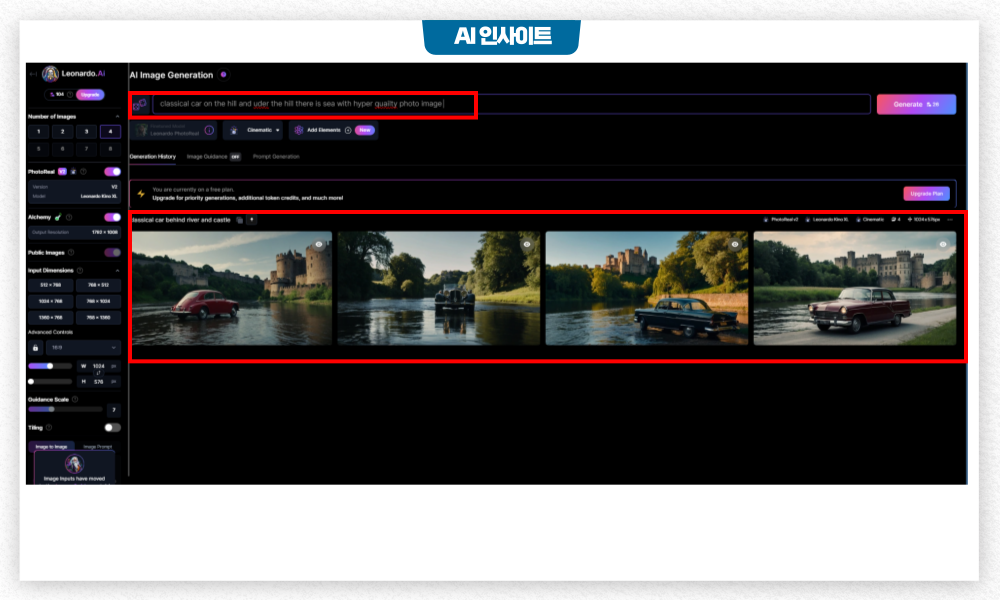The width and height of the screenshot is (1000, 600).
Task: Toggle the Alchemy switch
Action: click(112, 217)
